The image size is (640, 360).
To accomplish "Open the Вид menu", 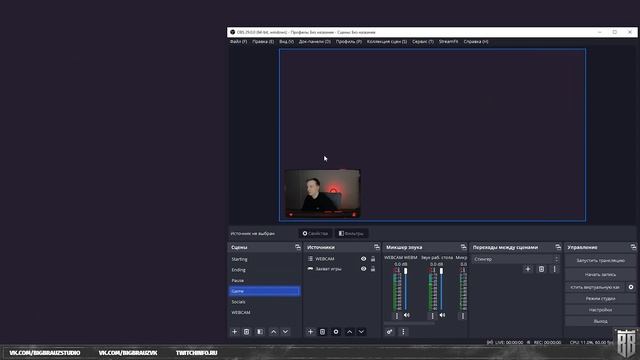I will click(x=286, y=42).
